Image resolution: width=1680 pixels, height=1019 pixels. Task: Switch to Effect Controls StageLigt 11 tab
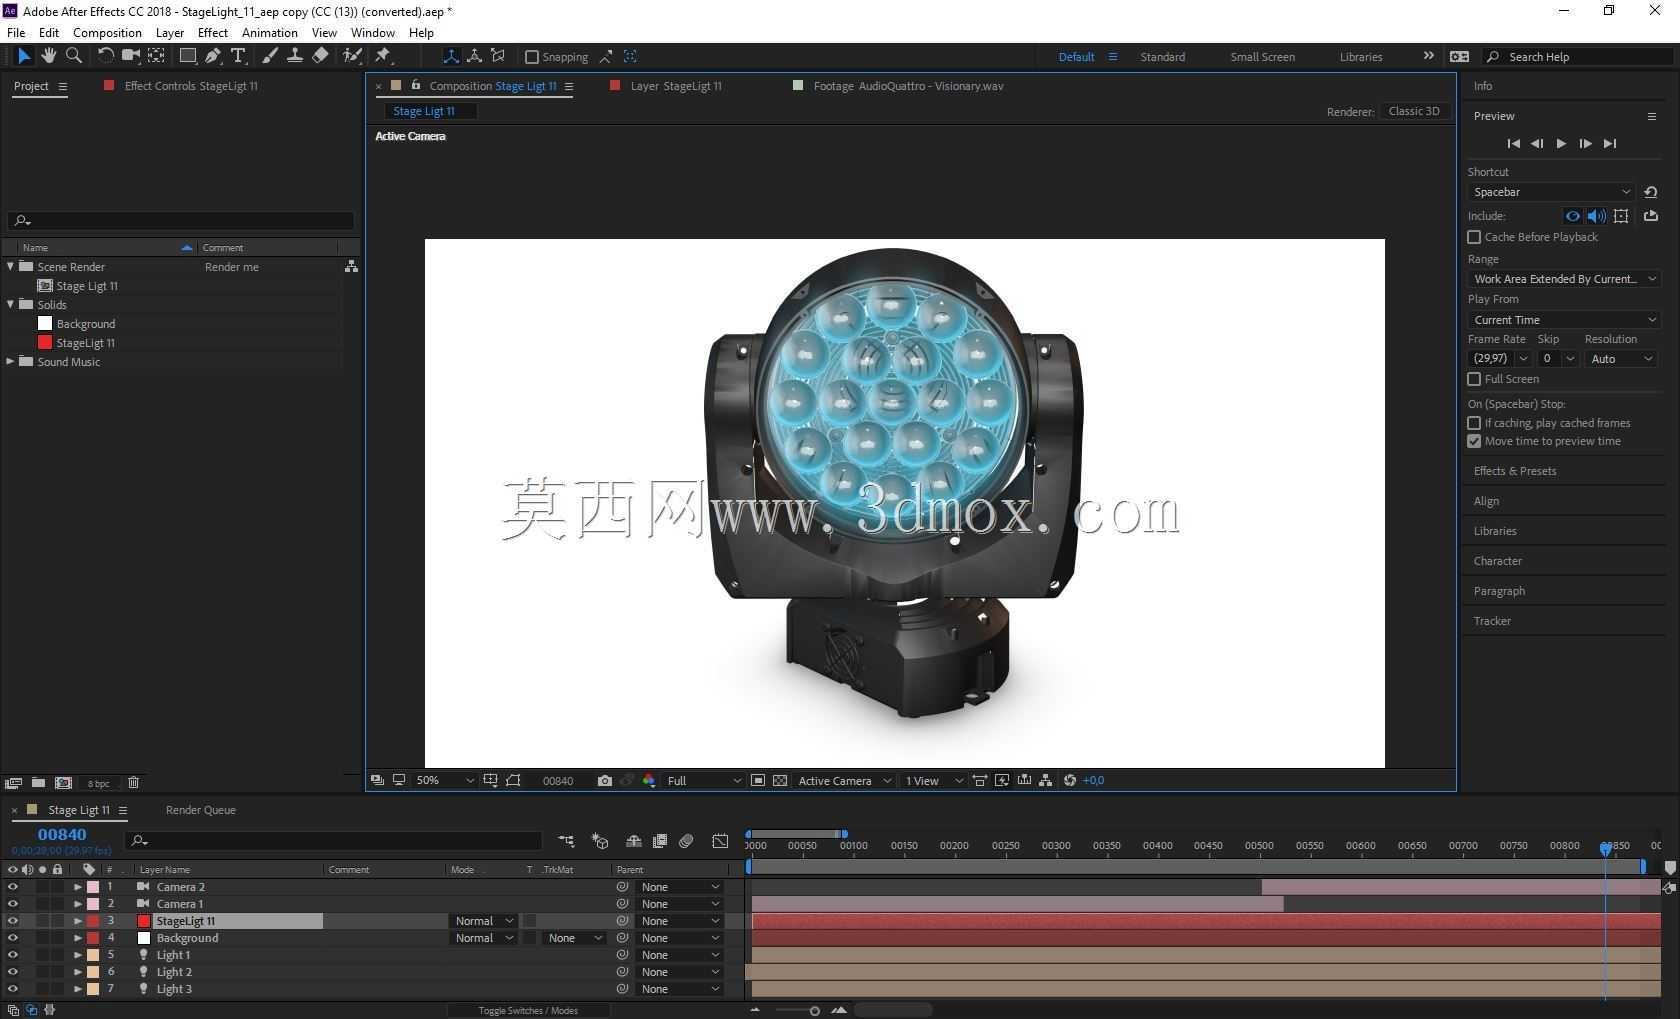(191, 86)
